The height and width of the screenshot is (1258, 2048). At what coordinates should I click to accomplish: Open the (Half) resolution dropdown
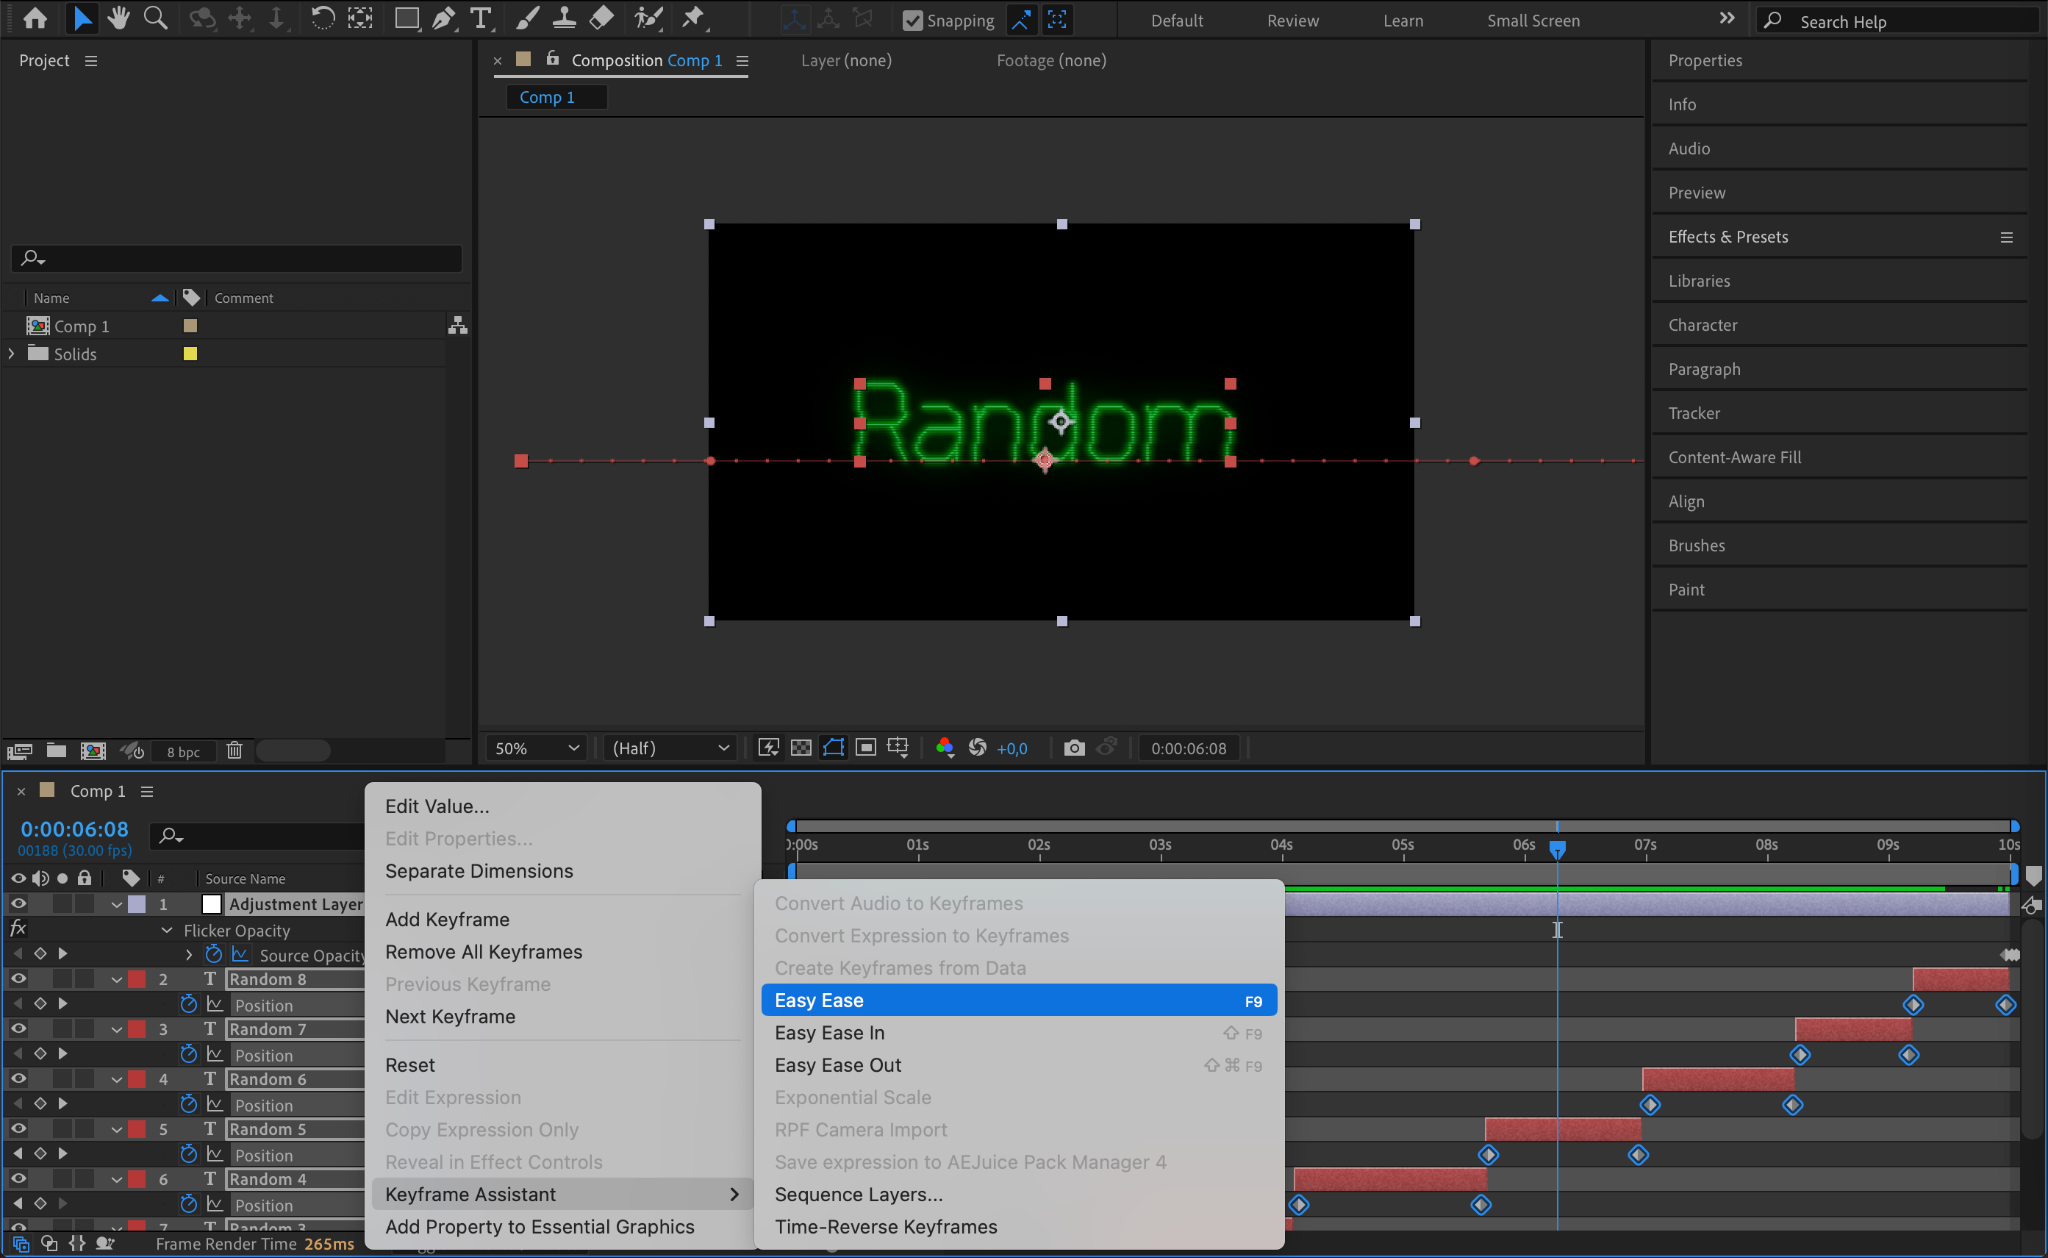pyautogui.click(x=669, y=748)
